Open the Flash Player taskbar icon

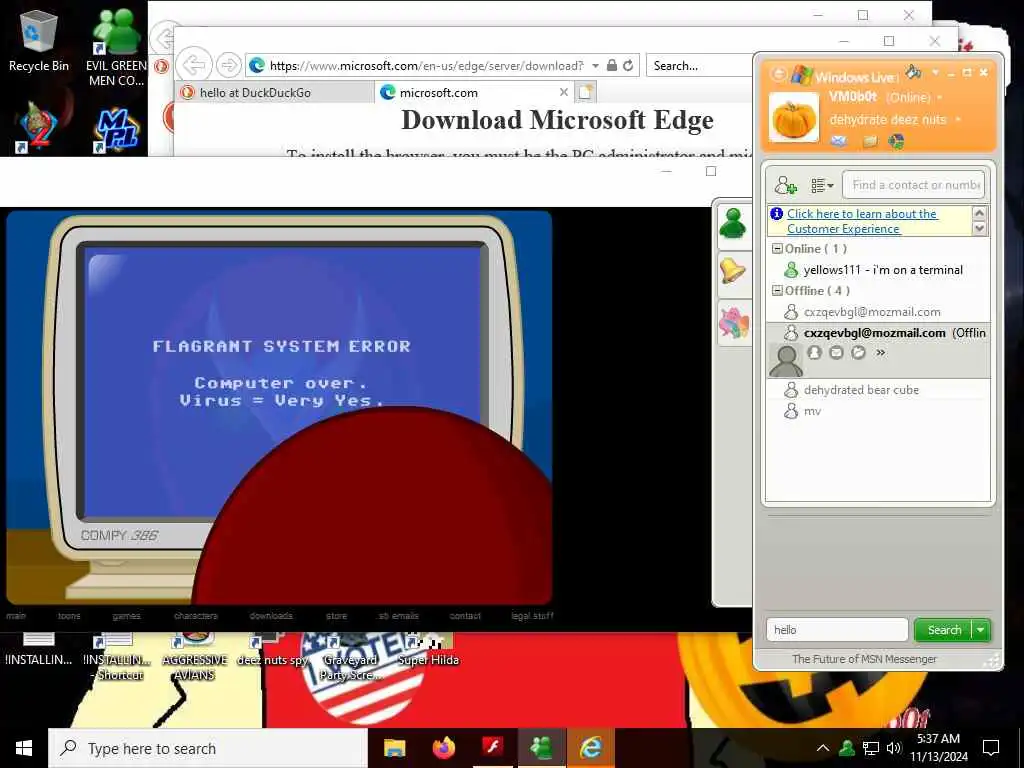[x=493, y=748]
